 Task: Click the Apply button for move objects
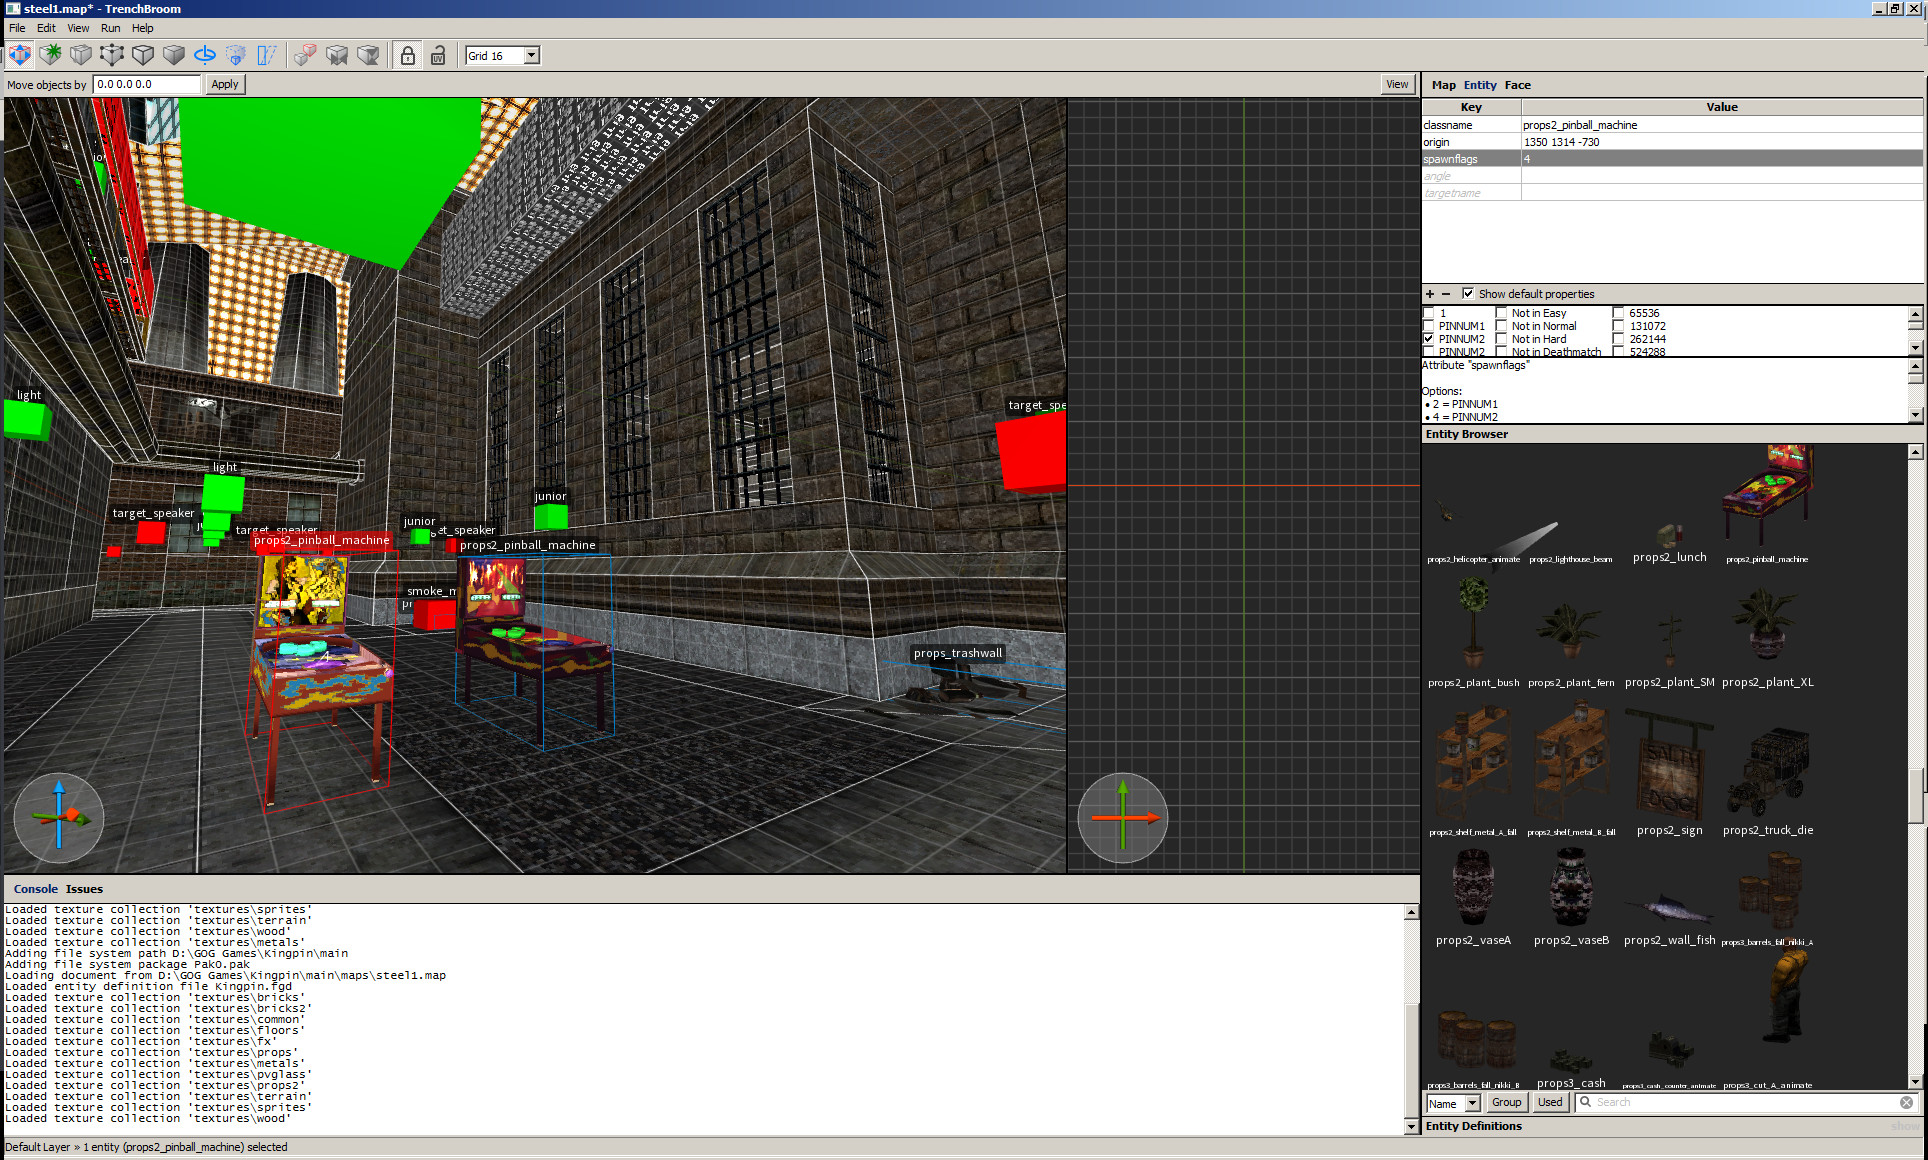click(225, 84)
